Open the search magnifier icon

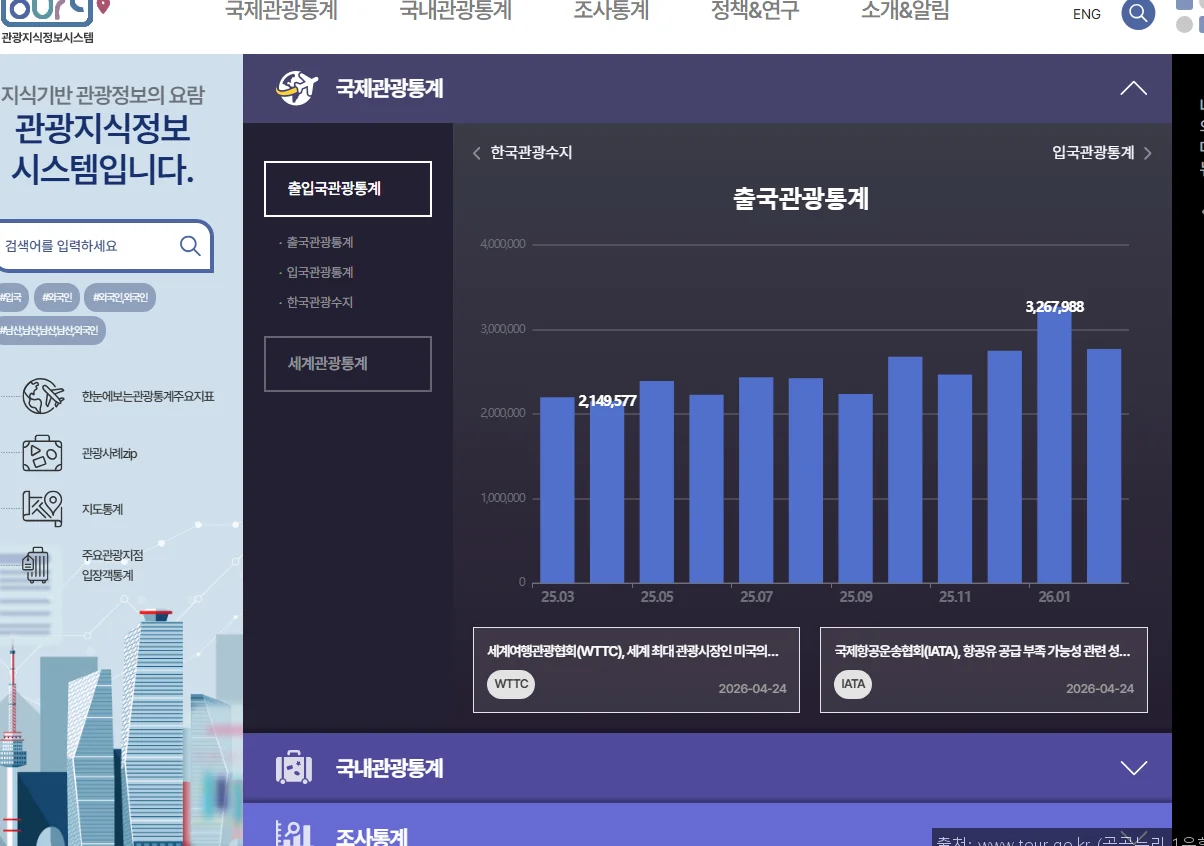[x=1138, y=15]
